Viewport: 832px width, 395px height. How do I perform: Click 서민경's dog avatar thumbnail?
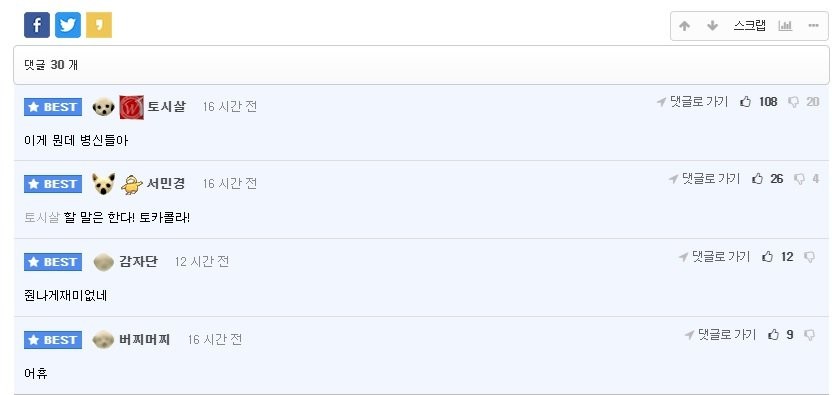pos(103,184)
